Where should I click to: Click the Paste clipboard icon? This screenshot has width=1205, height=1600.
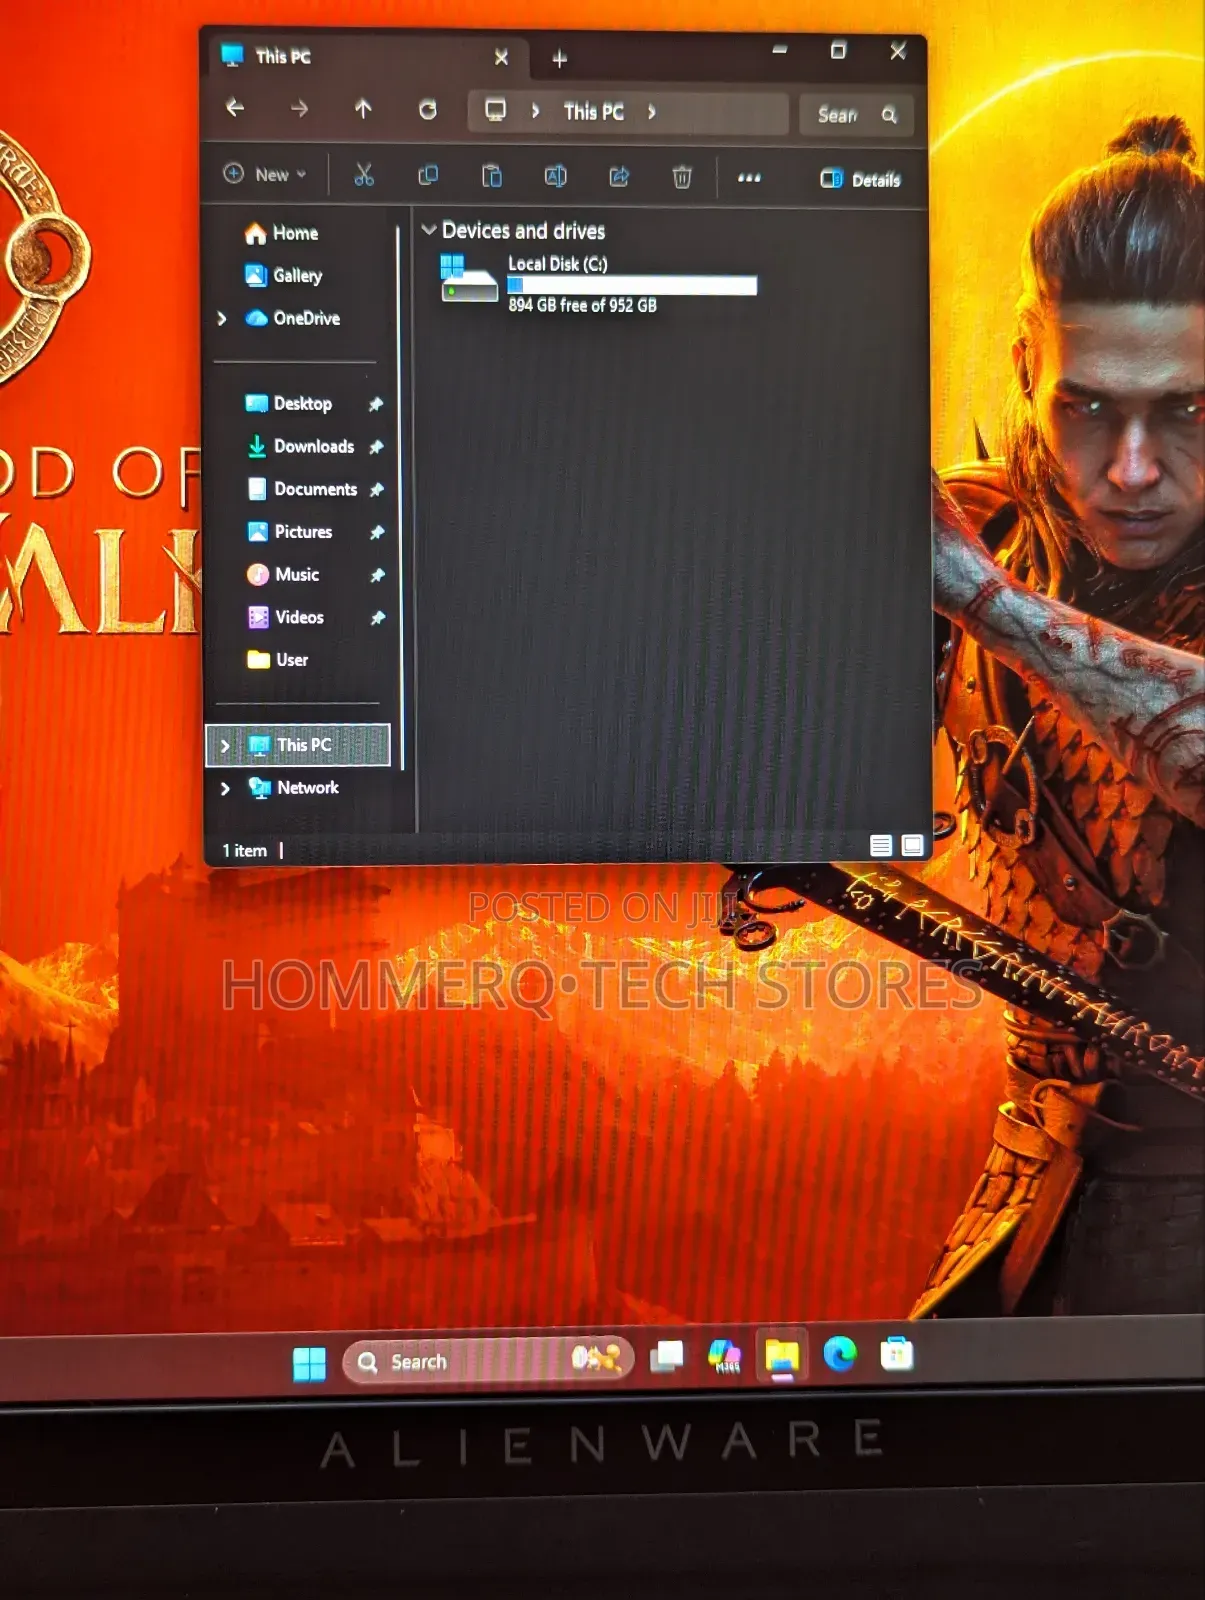[491, 177]
